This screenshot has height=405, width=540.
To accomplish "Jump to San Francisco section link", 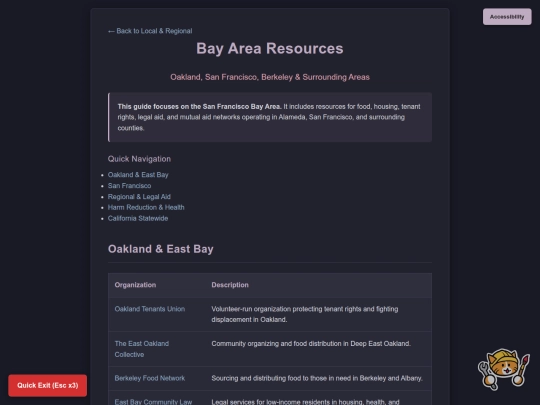I will tap(129, 186).
